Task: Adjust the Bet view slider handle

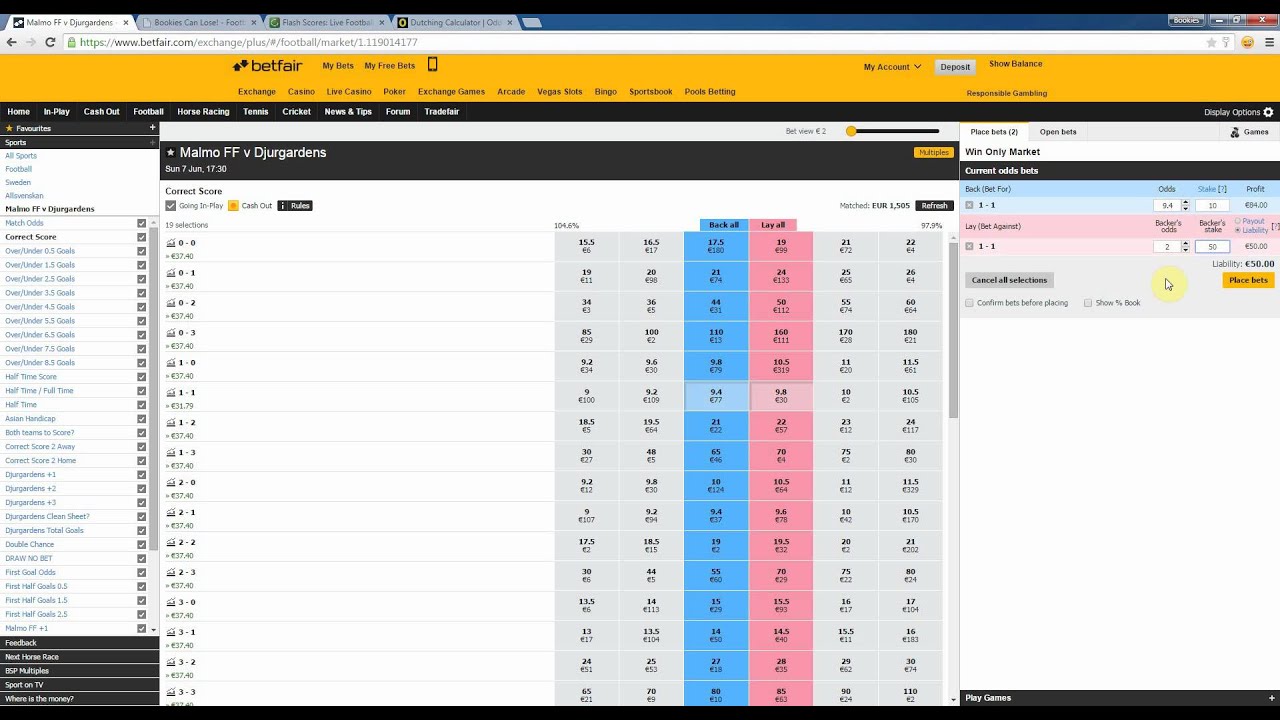Action: click(x=851, y=131)
